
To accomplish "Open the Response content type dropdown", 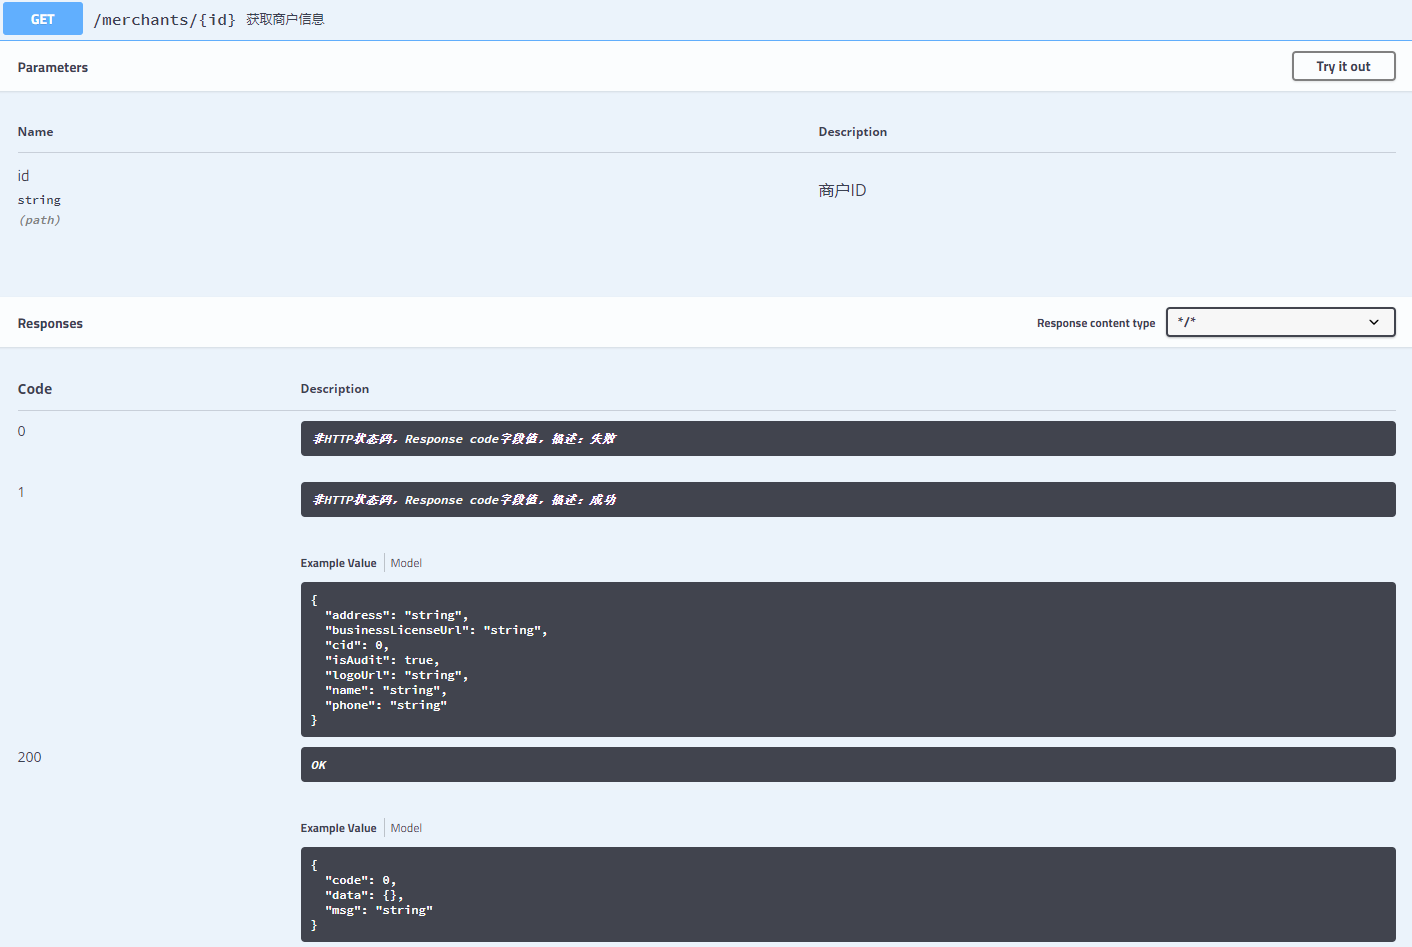I will 1280,322.
